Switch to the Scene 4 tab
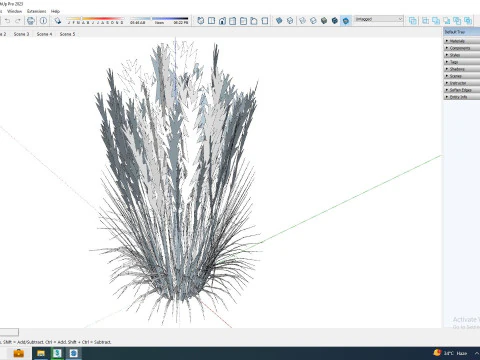This screenshot has height=360, width=480. pos(44,34)
